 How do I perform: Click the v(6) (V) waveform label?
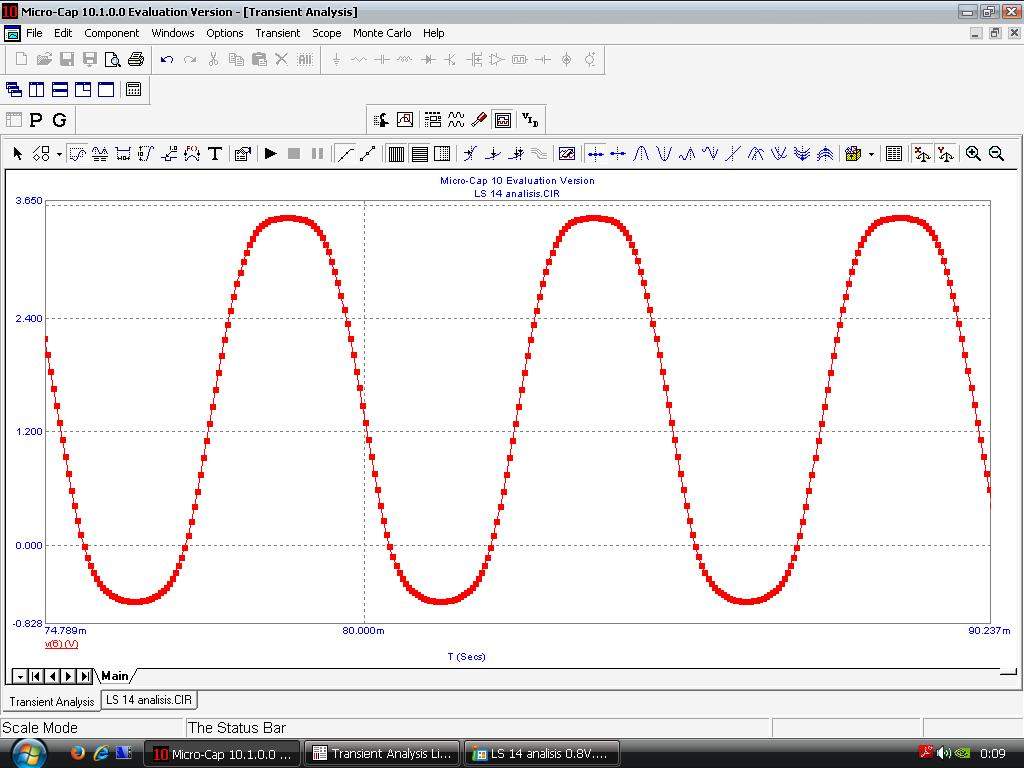[61, 644]
